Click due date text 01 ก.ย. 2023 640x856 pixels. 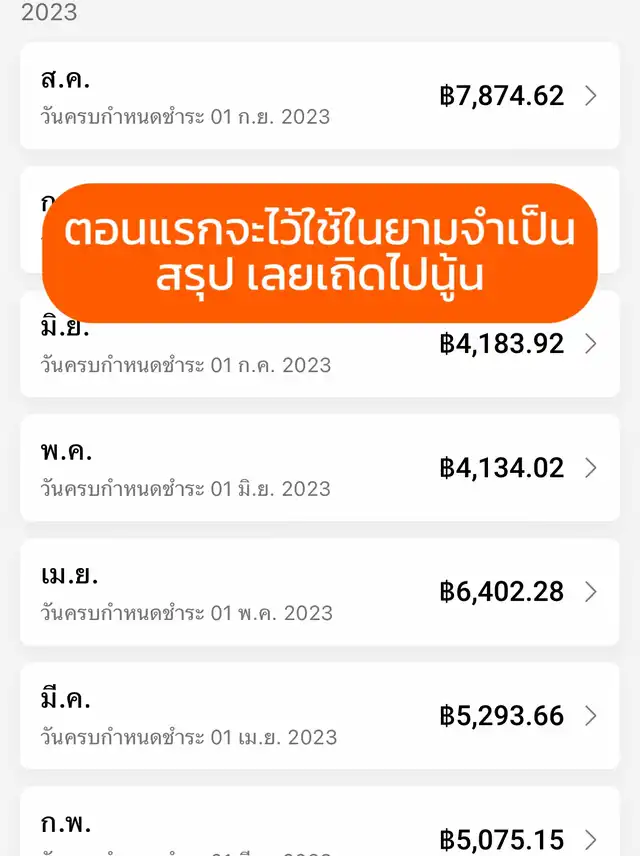point(270,117)
